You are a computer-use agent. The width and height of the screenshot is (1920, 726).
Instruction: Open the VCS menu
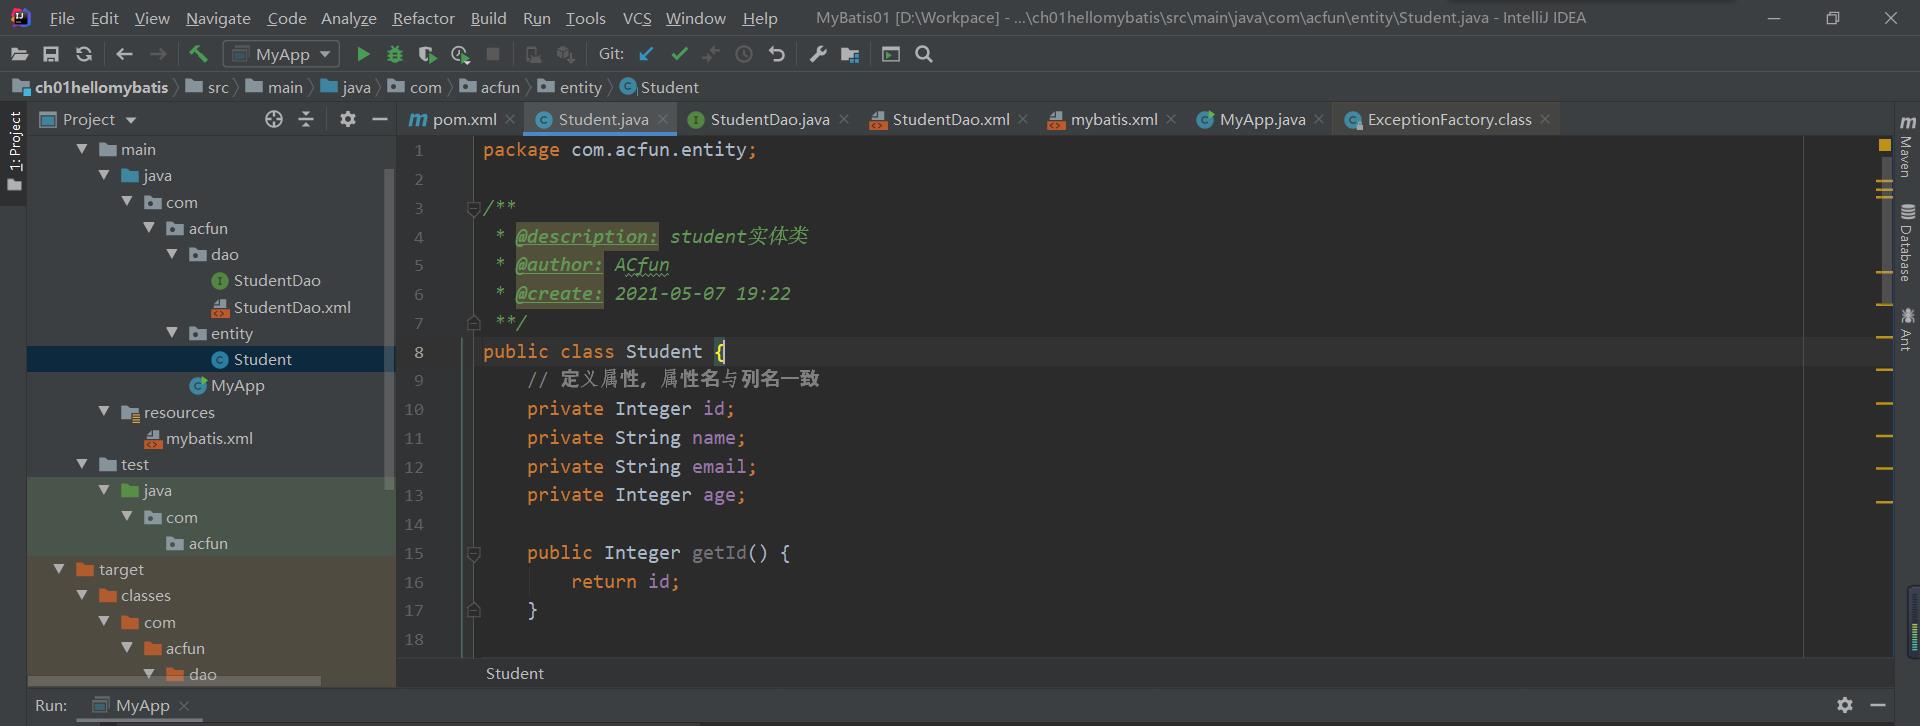(636, 18)
